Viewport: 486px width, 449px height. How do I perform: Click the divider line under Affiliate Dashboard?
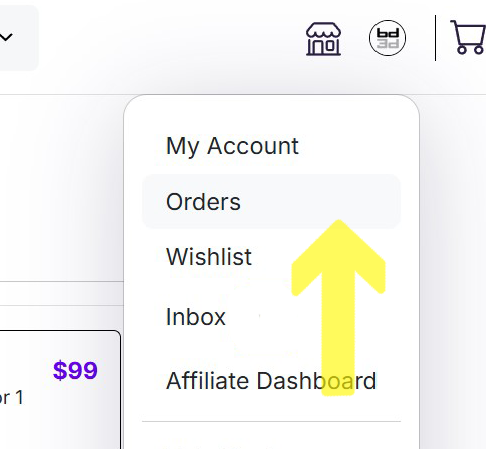click(x=271, y=421)
